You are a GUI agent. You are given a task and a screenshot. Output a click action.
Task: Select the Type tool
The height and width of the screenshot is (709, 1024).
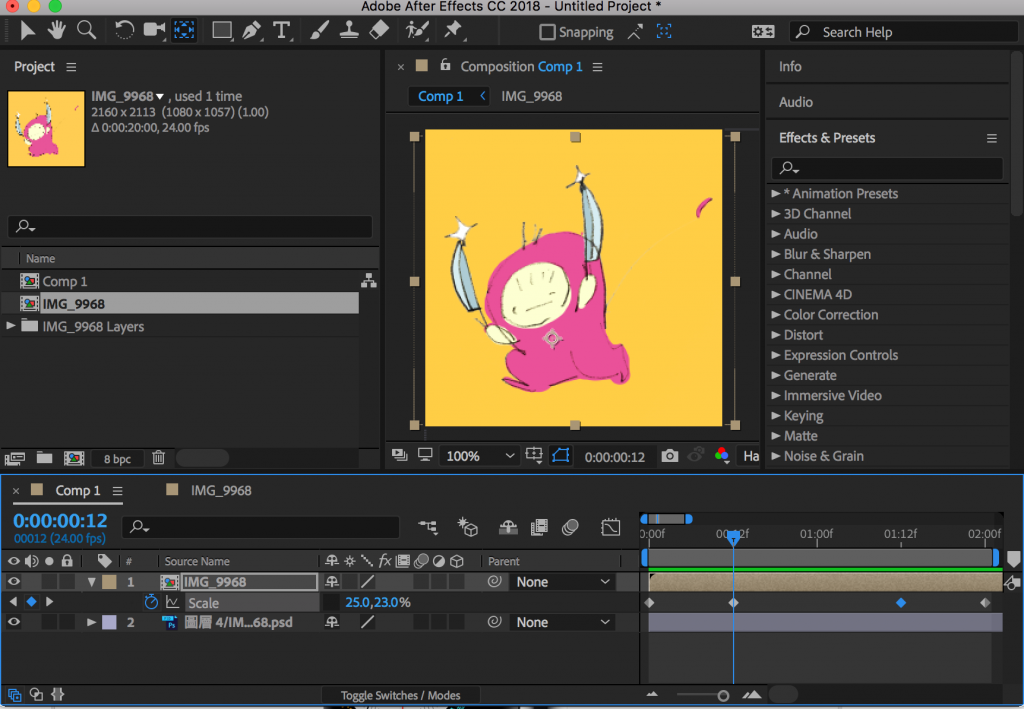point(282,30)
